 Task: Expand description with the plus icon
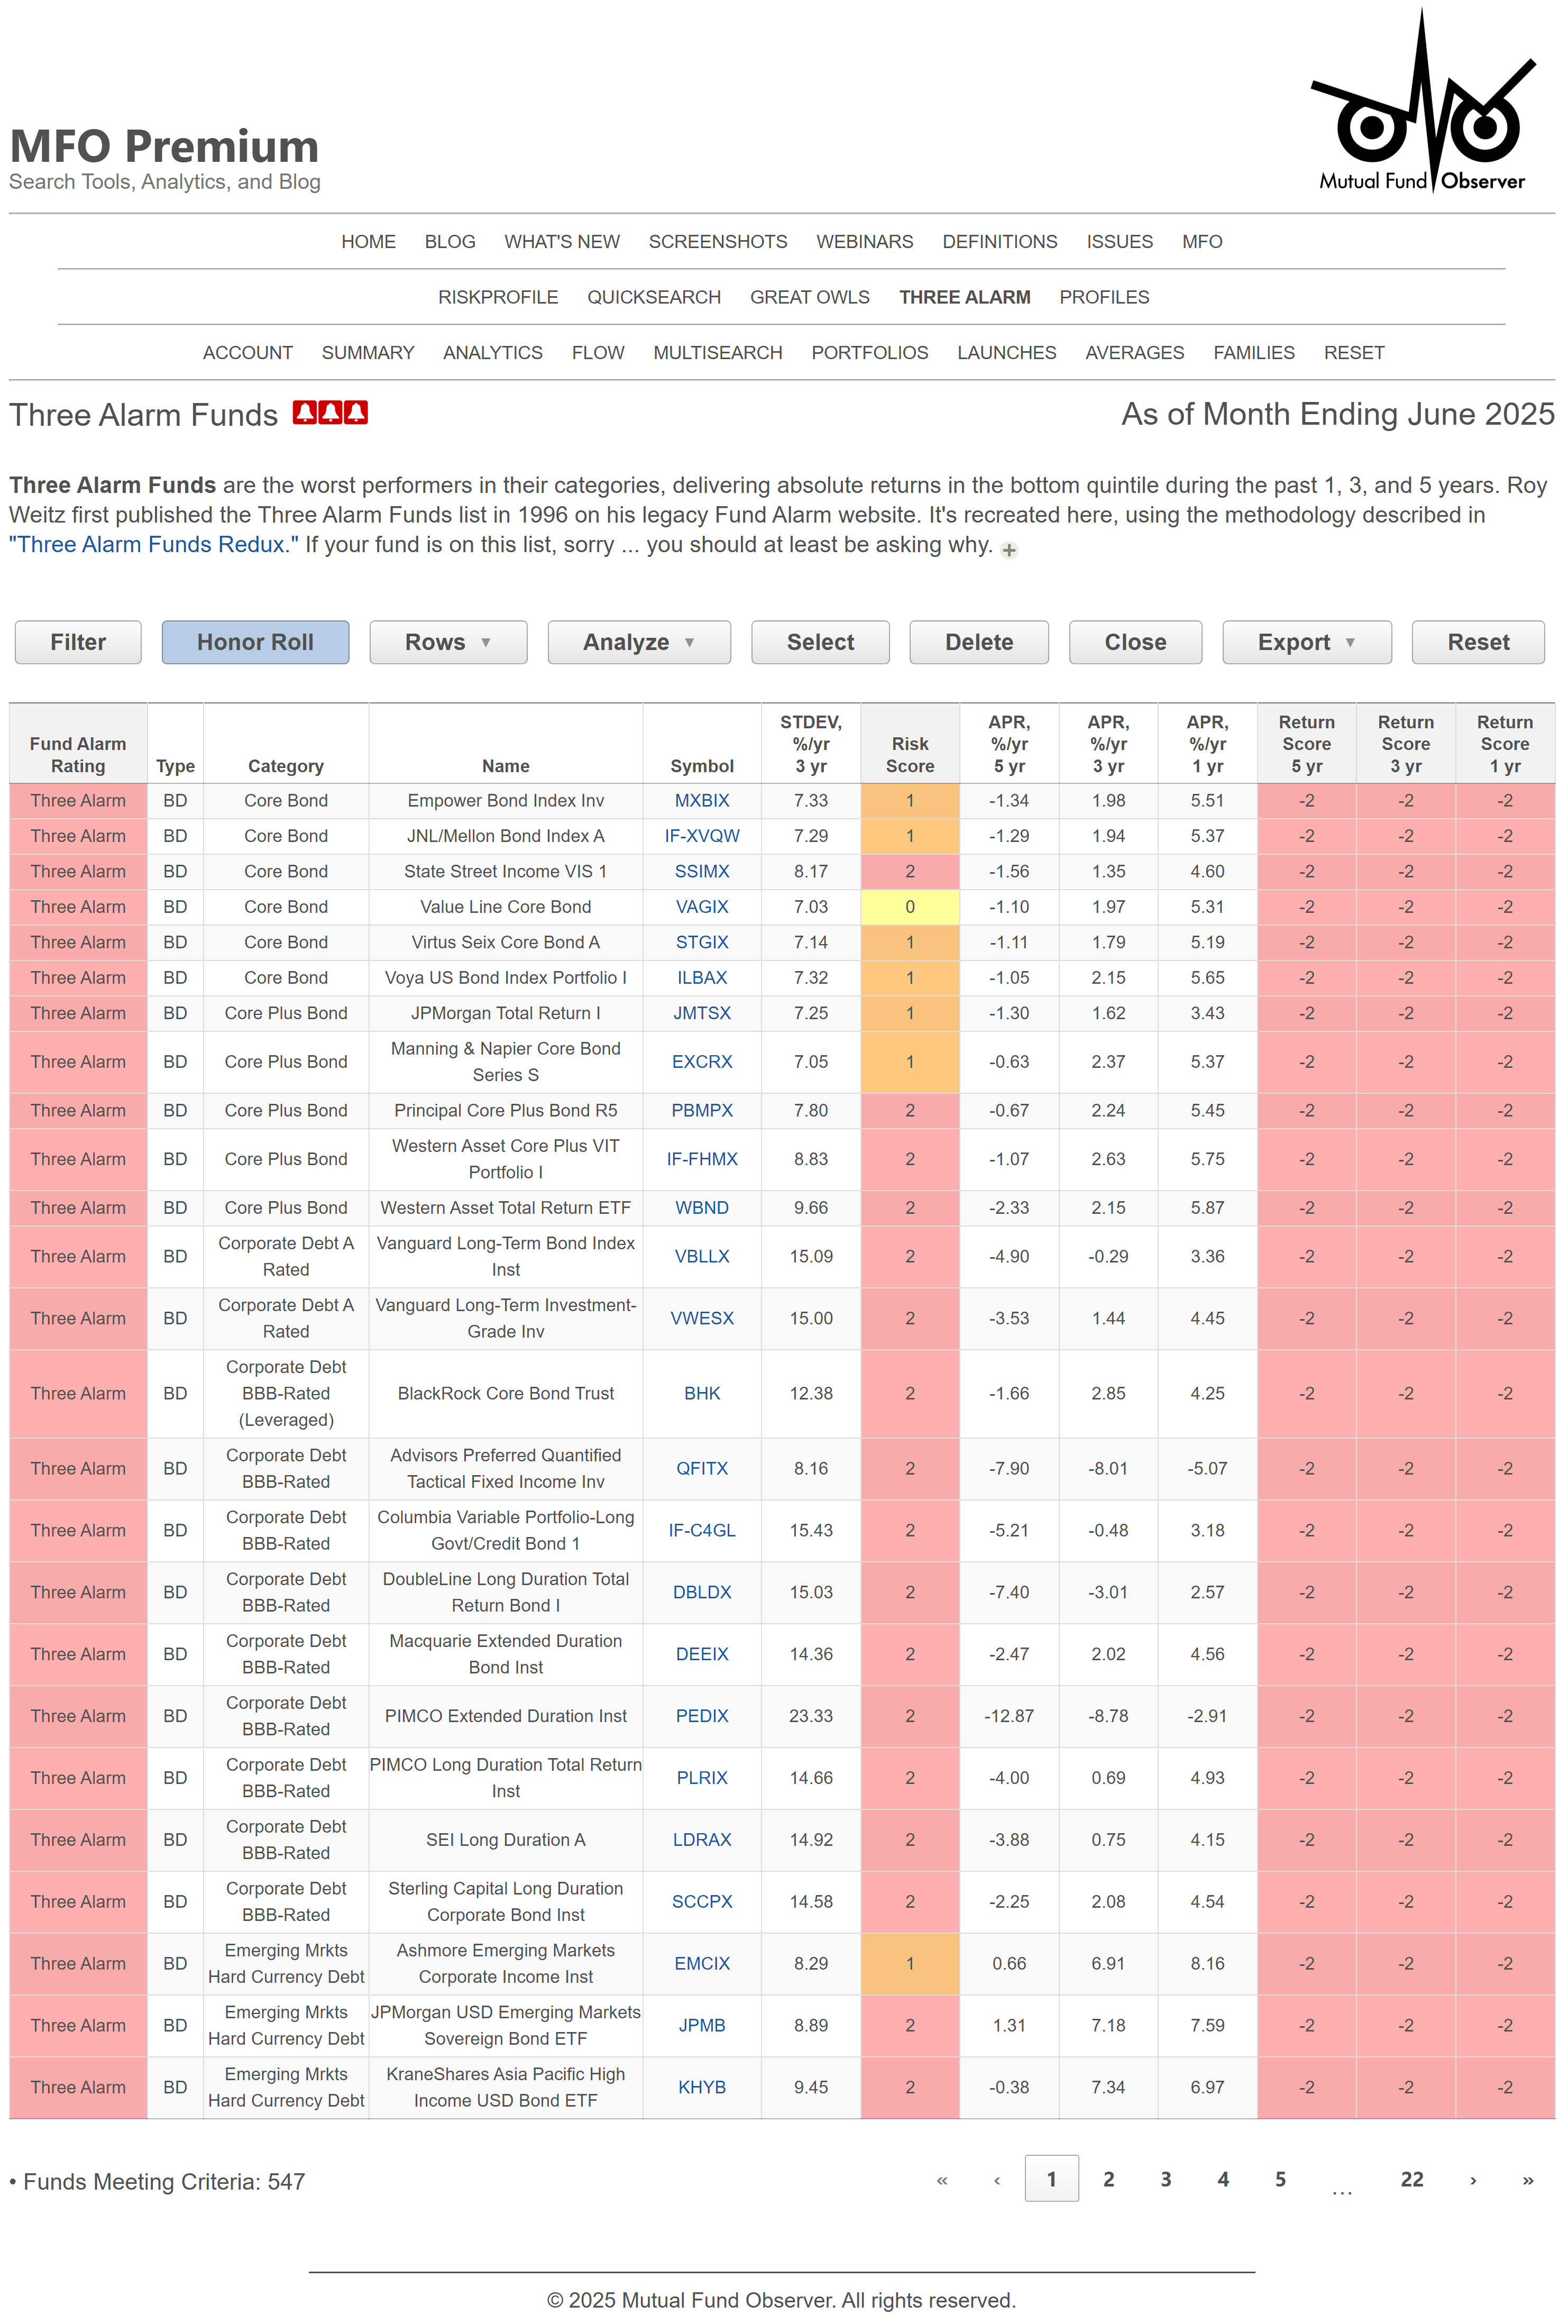tap(1009, 550)
